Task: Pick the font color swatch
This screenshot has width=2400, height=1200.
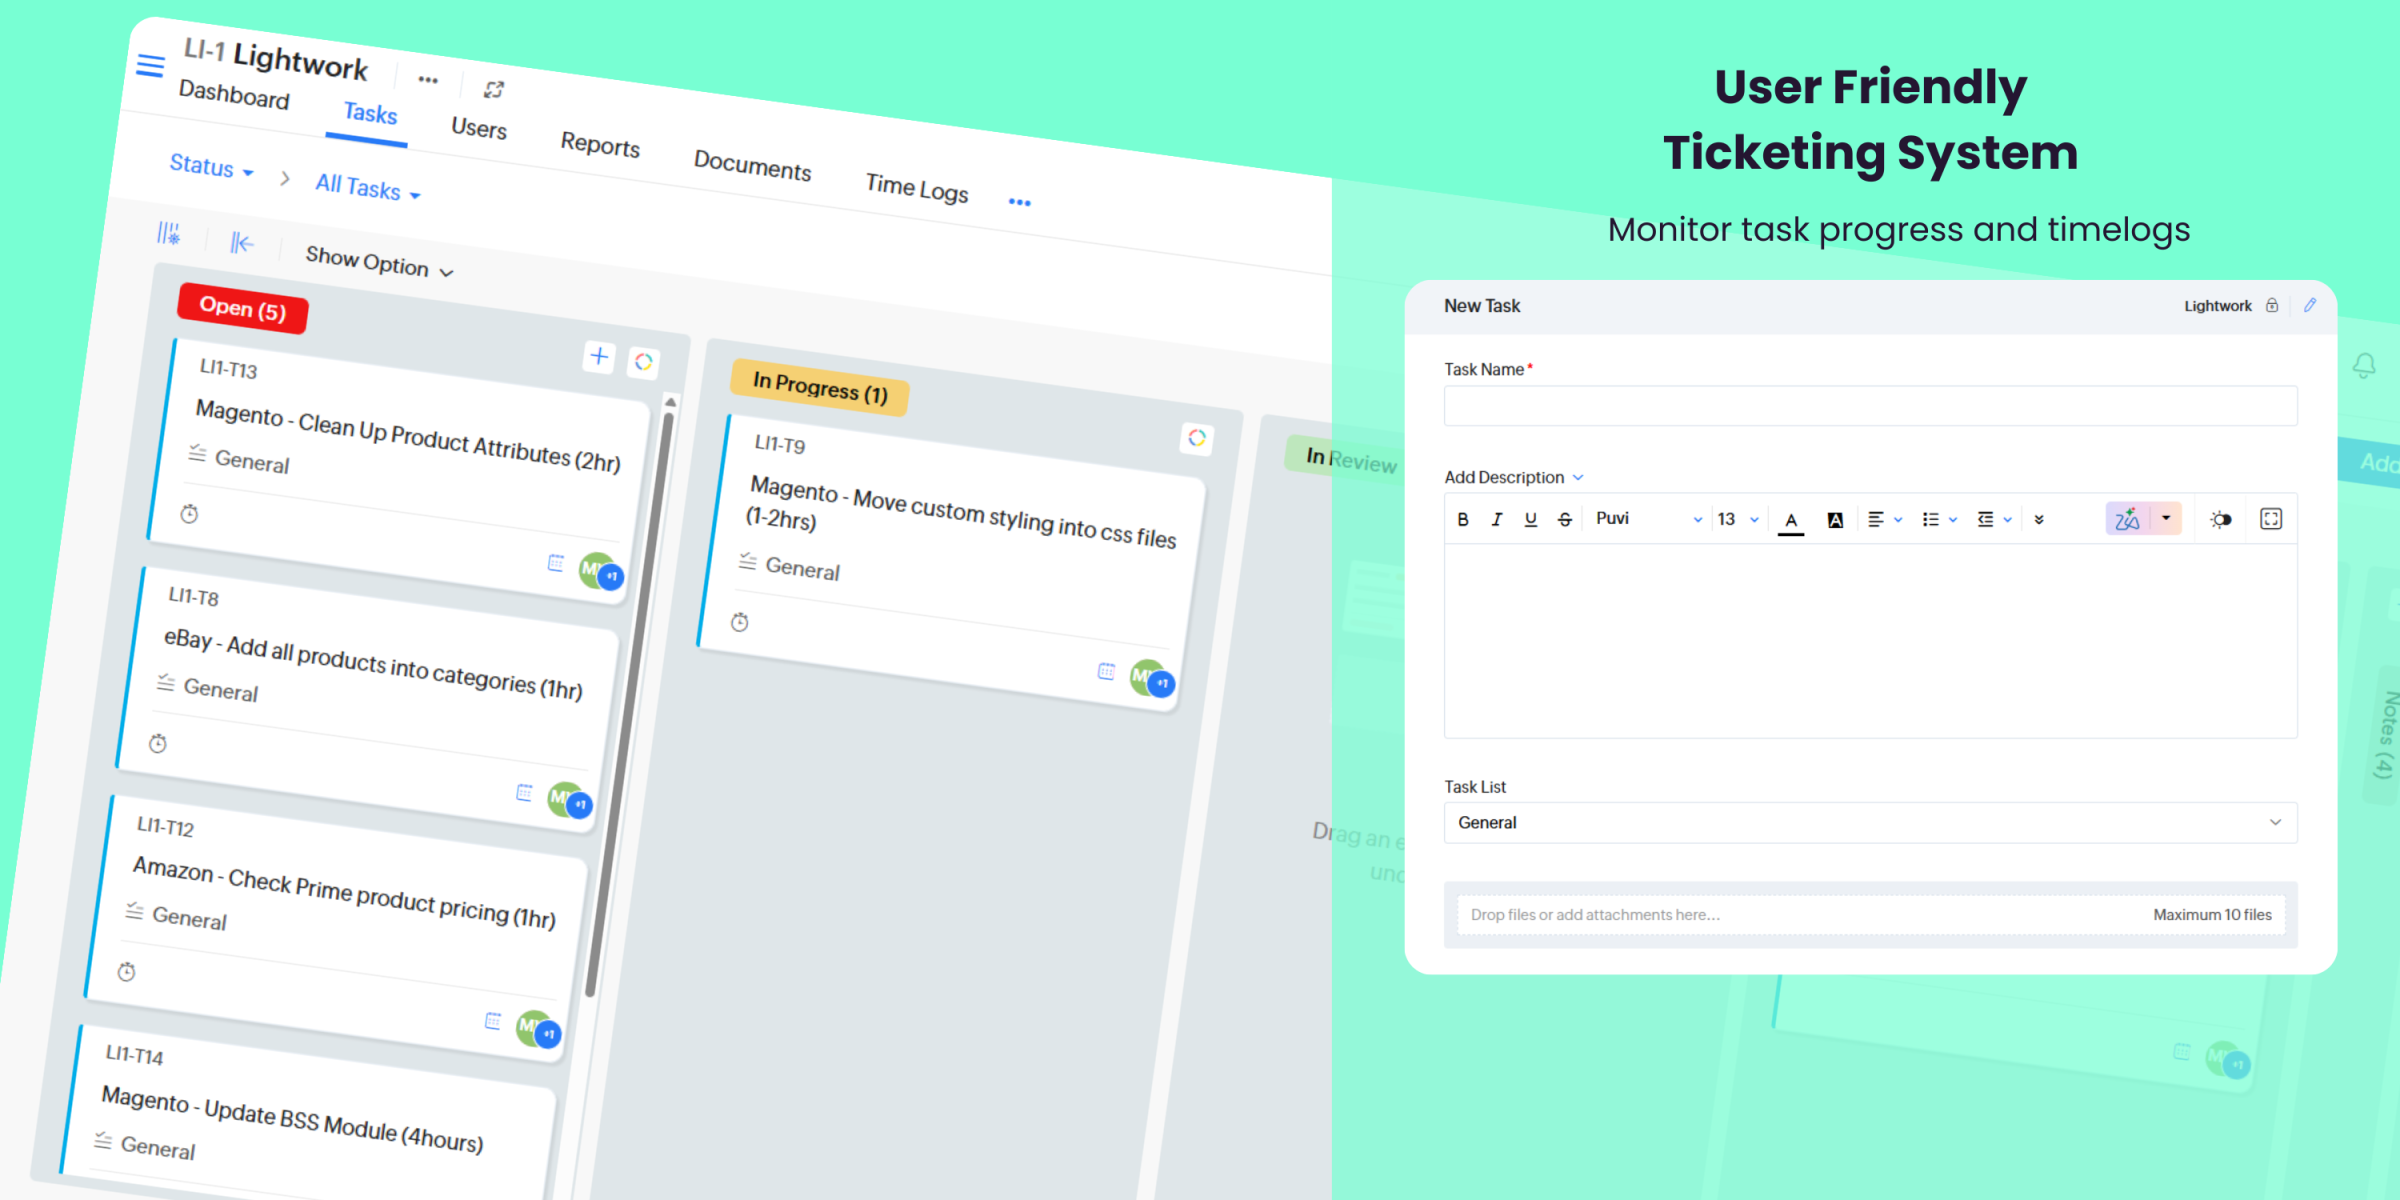Action: pyautogui.click(x=1791, y=519)
